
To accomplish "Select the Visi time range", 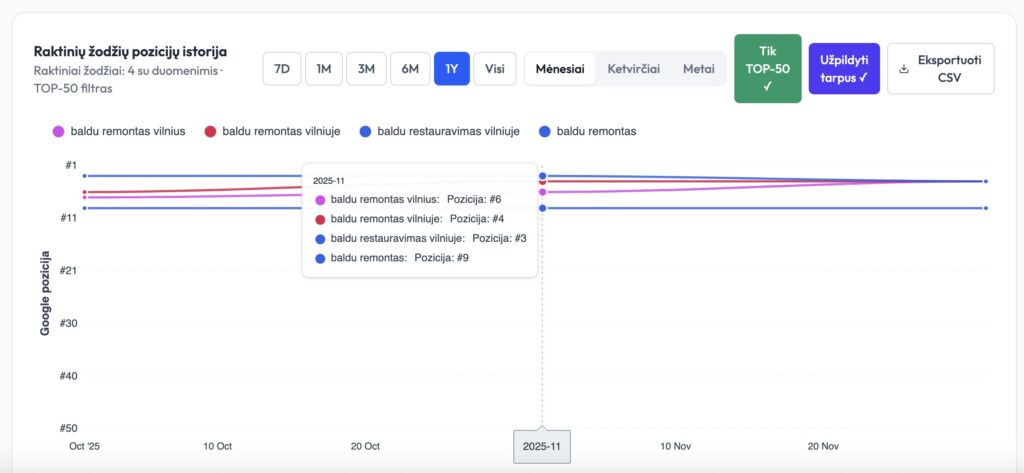I will [495, 69].
